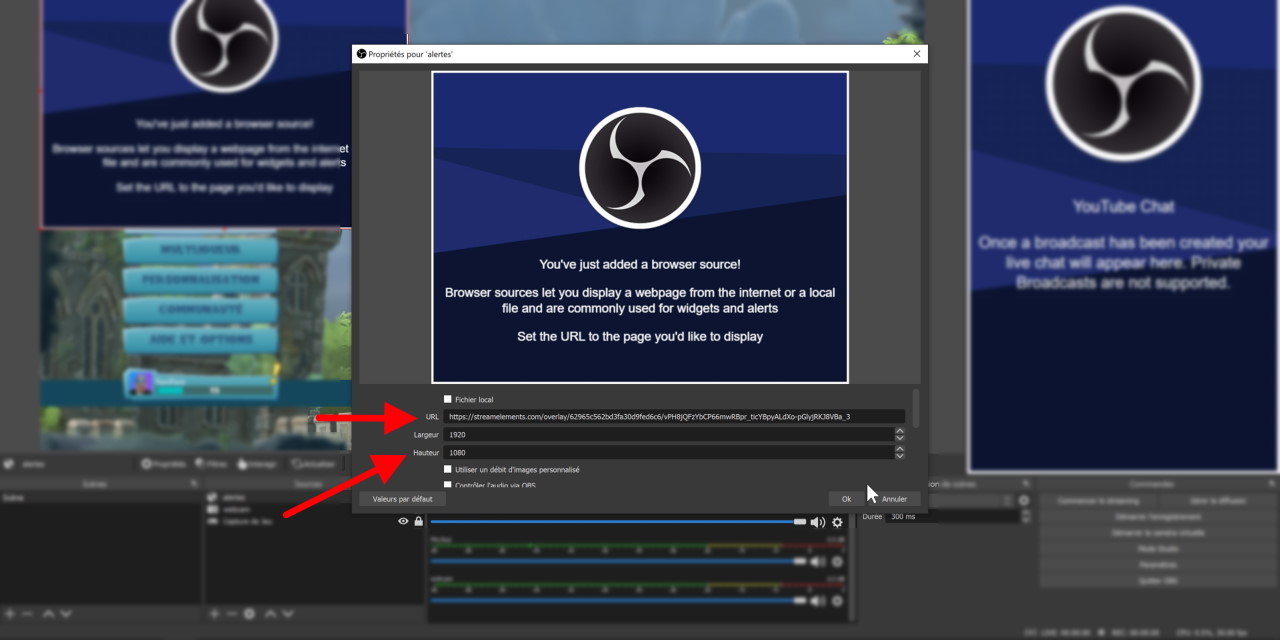
Task: Decrease Hauteur using the down arrow
Action: 900,456
